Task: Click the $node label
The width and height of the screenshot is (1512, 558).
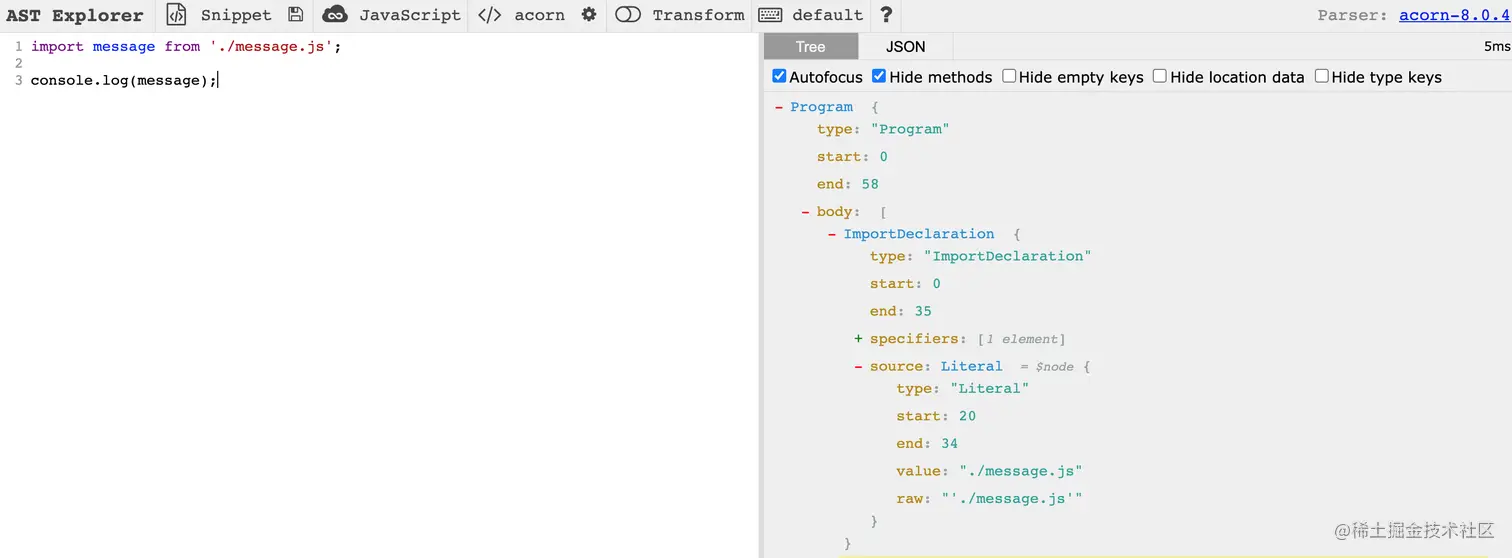Action: pyautogui.click(x=1055, y=367)
